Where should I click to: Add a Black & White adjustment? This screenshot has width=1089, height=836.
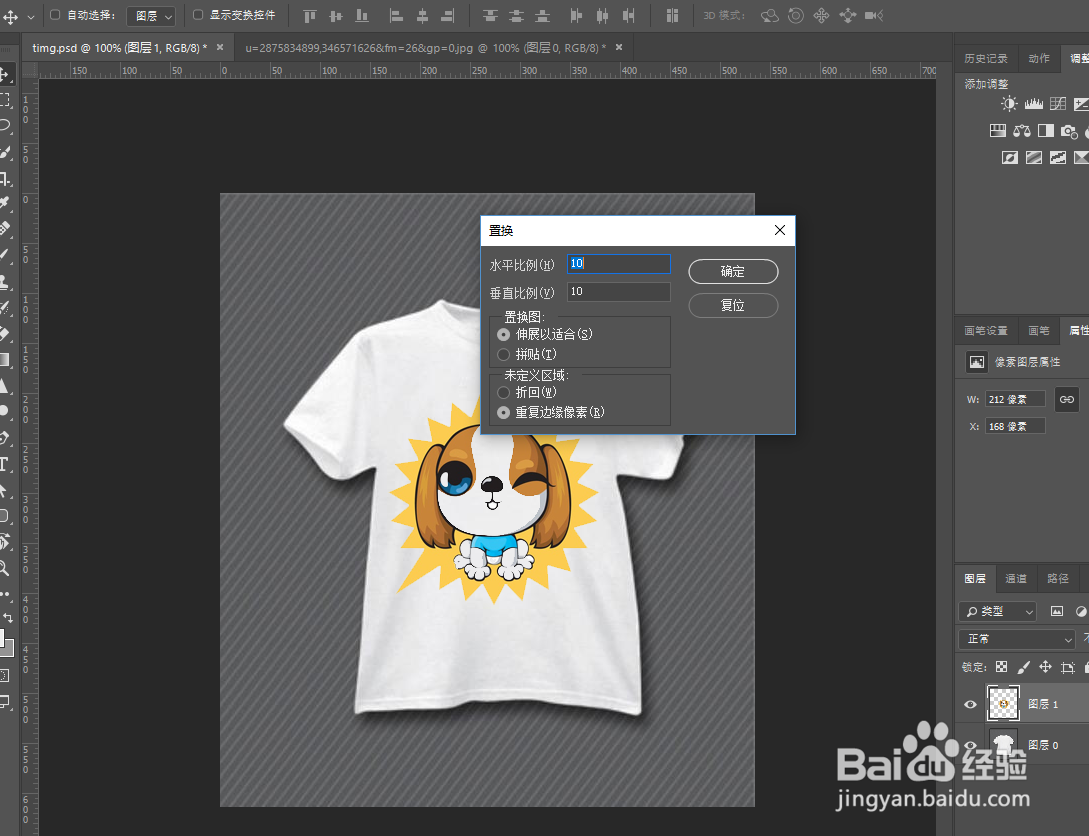click(x=1046, y=131)
